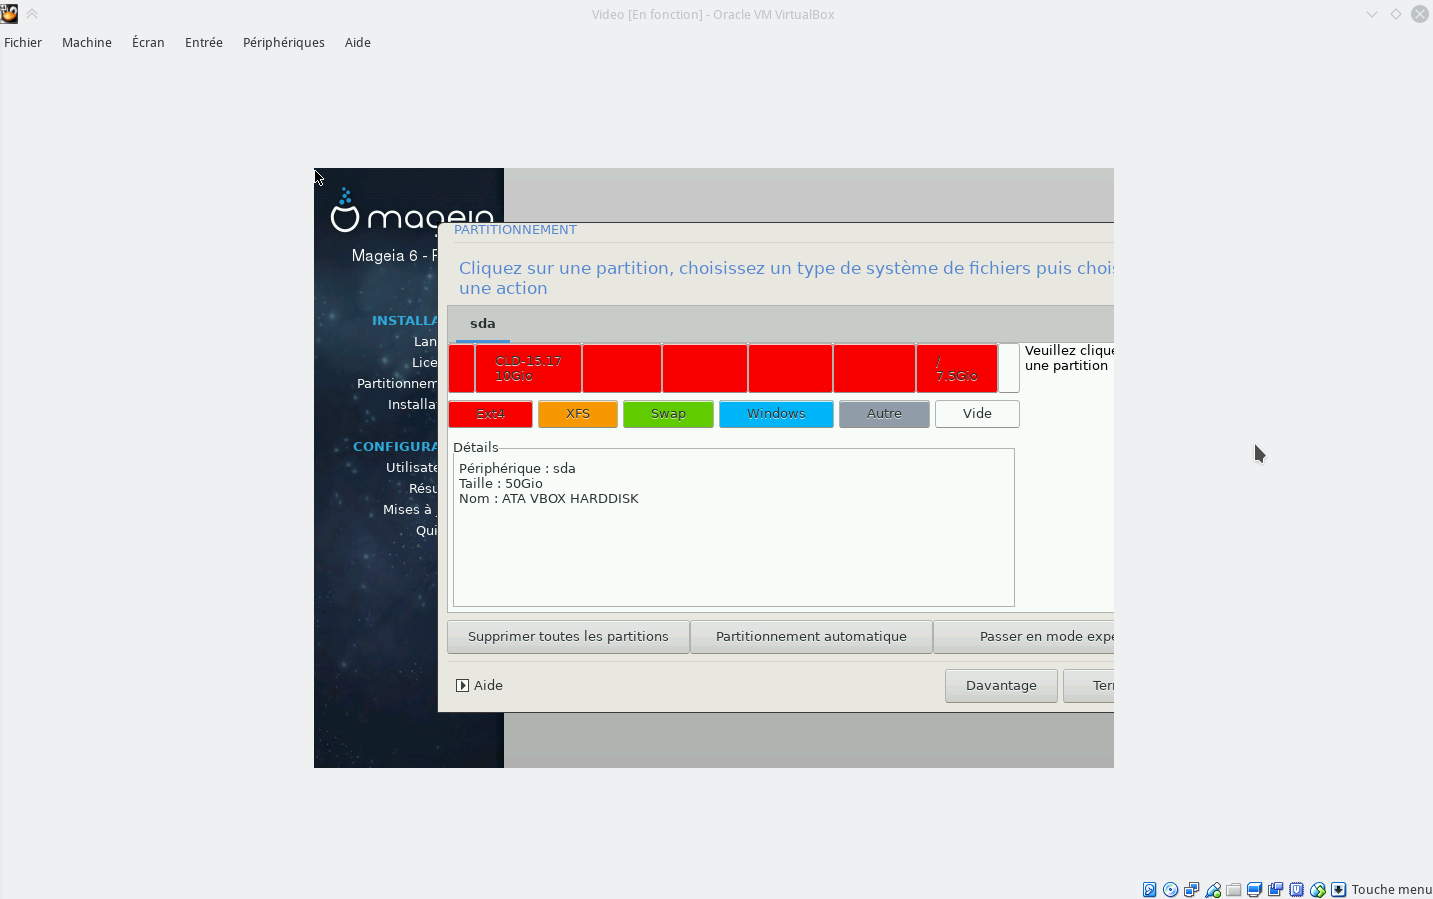Open the Écran menu

click(148, 42)
